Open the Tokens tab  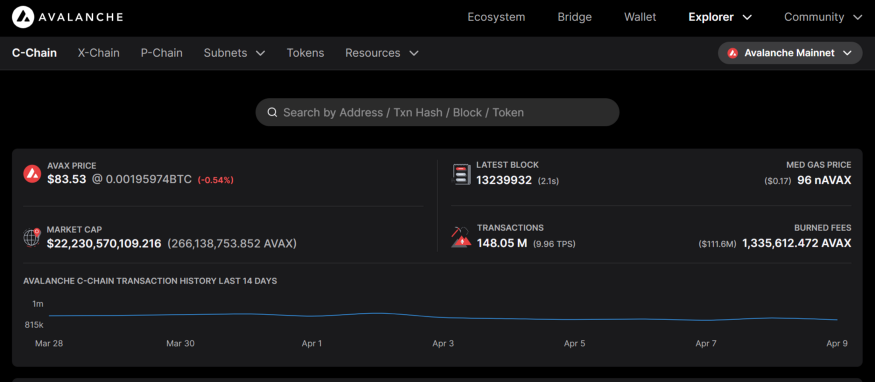point(305,53)
